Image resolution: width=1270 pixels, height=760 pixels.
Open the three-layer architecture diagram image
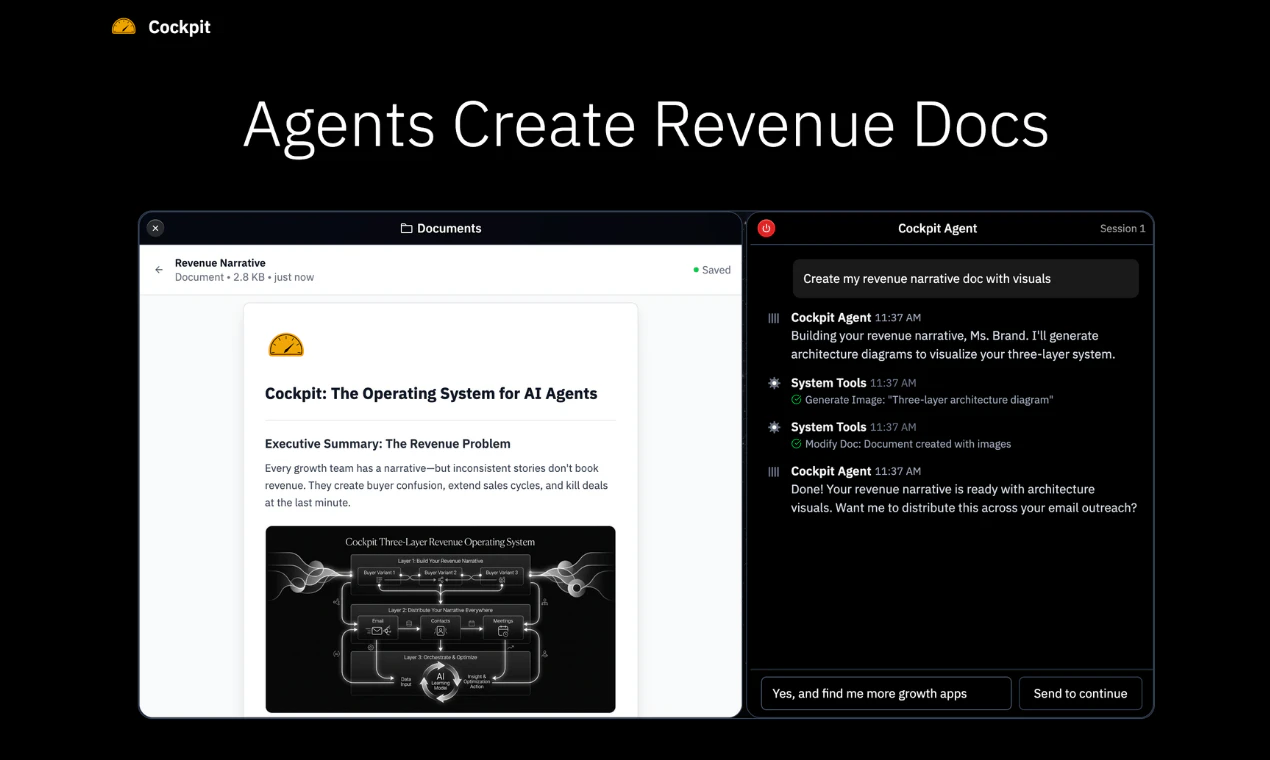pos(440,619)
